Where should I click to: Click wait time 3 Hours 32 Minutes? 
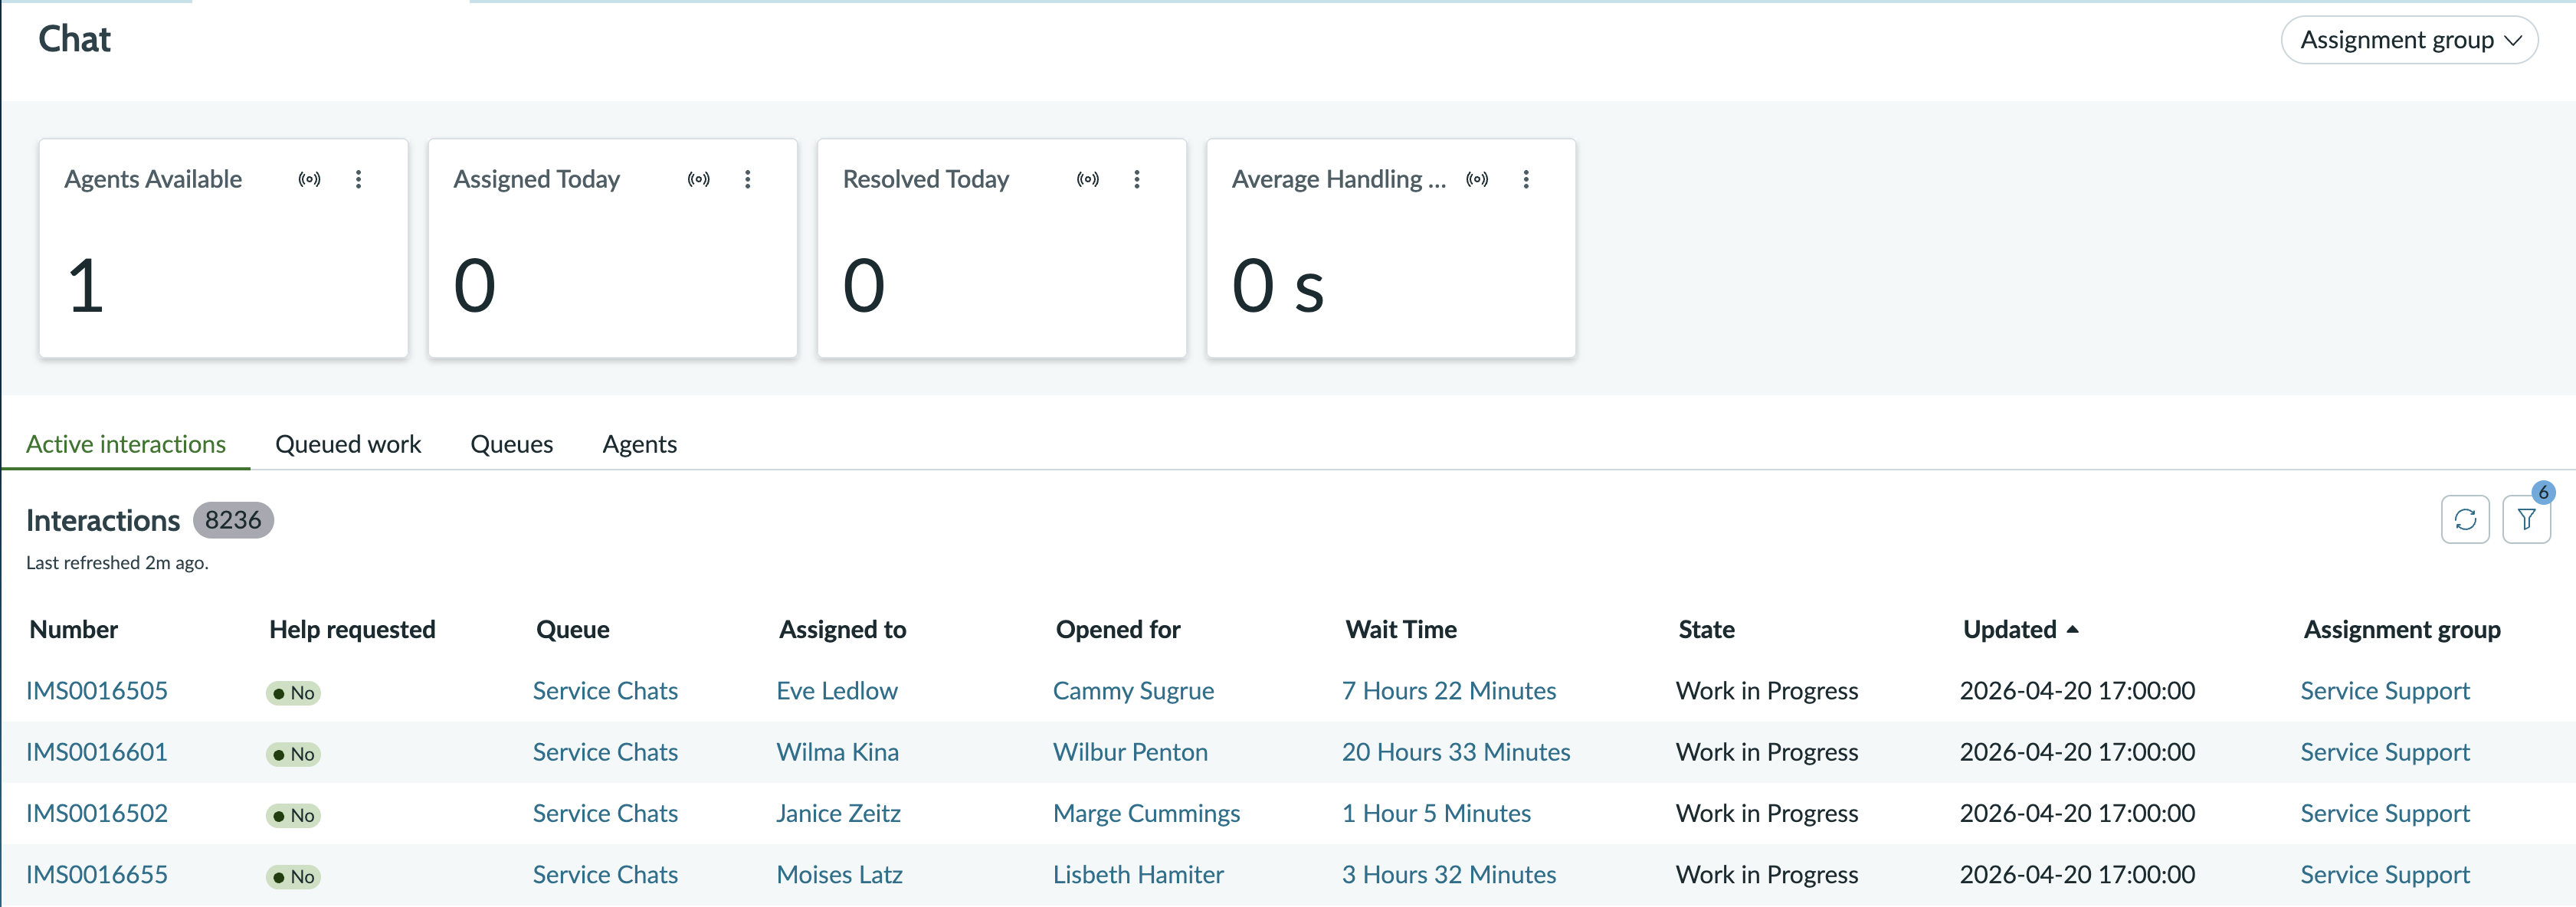(1449, 874)
